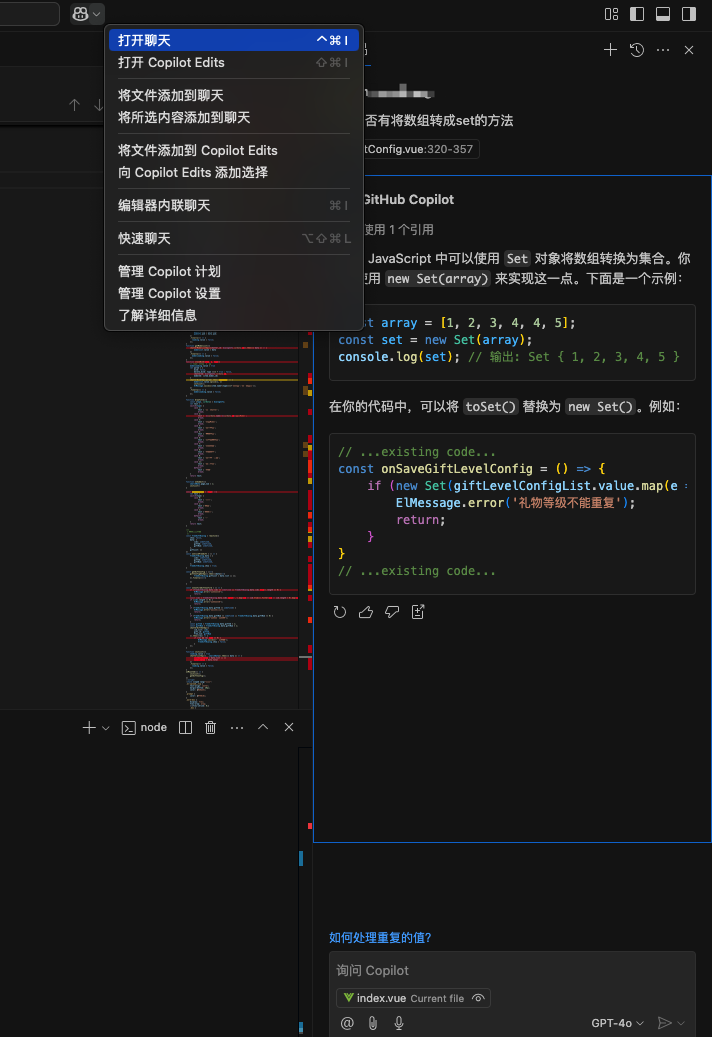Viewport: 712px width, 1037px height.
Task: Select the node terminal label
Action: (145, 727)
